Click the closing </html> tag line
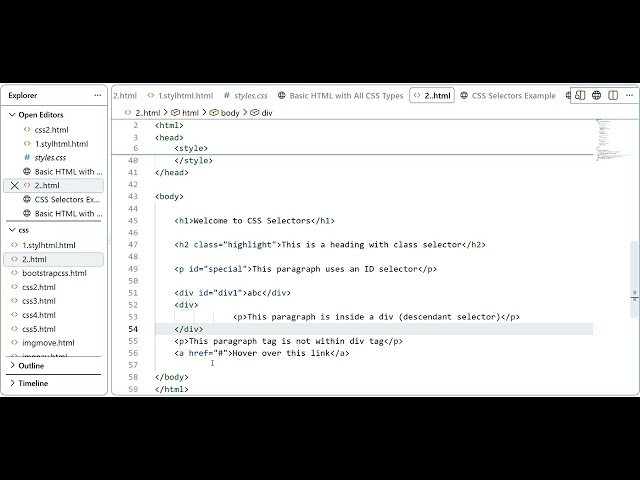 [171, 389]
